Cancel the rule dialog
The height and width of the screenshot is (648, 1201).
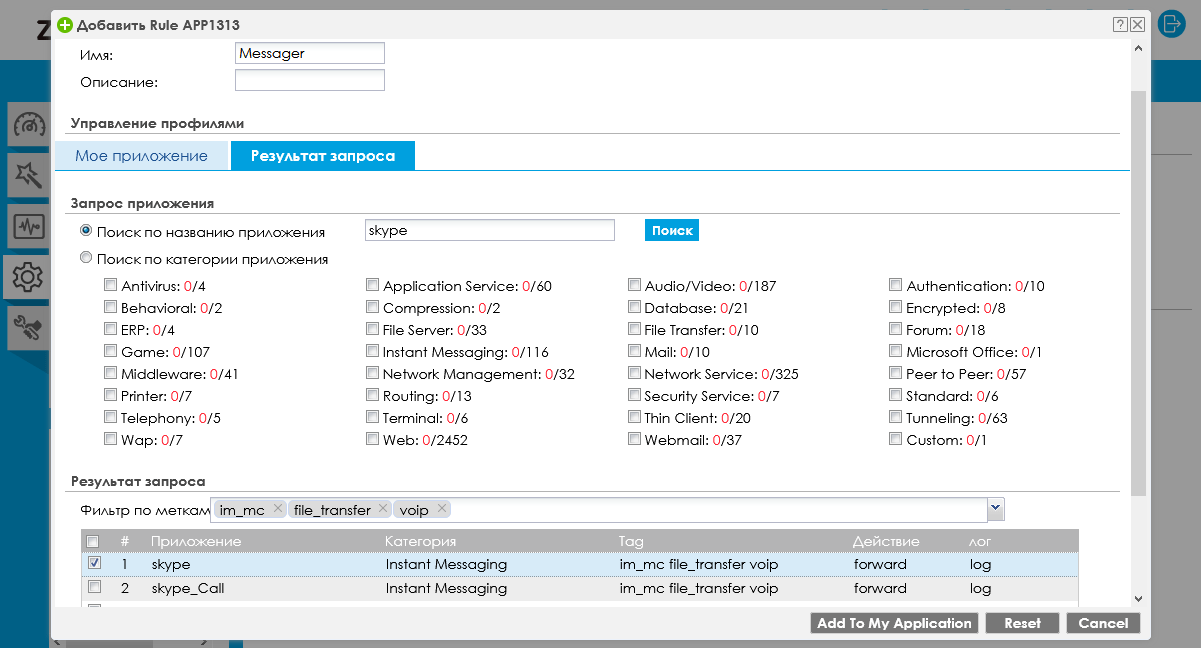pyautogui.click(x=1104, y=623)
